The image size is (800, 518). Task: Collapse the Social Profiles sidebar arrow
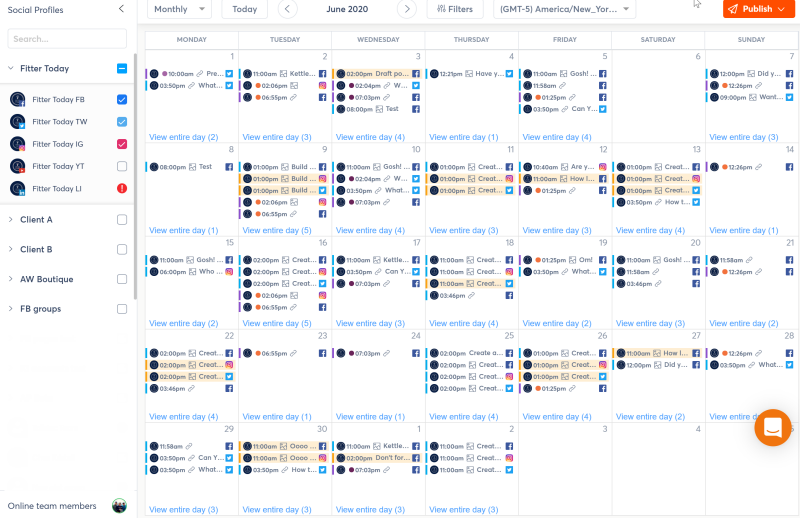click(121, 9)
